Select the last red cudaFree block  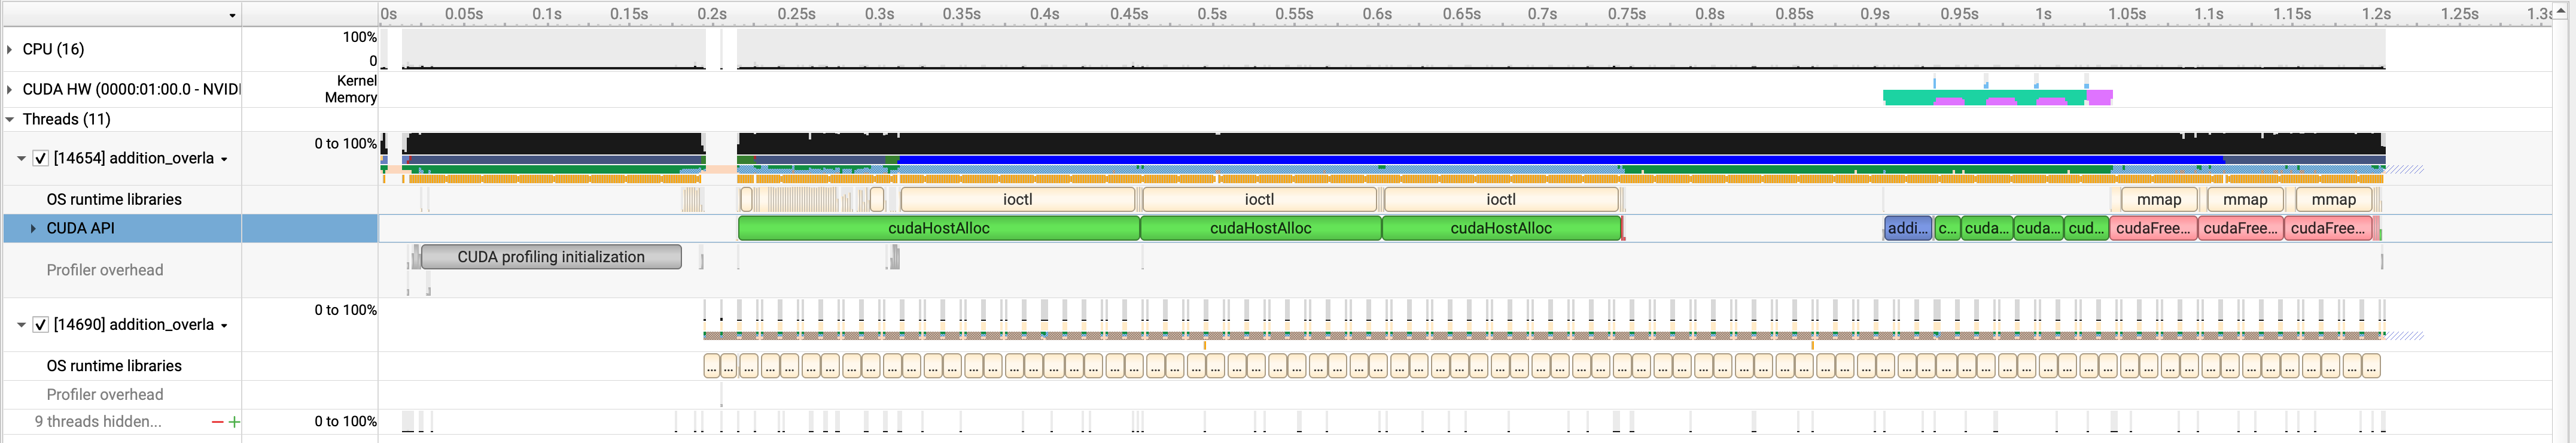click(2327, 228)
